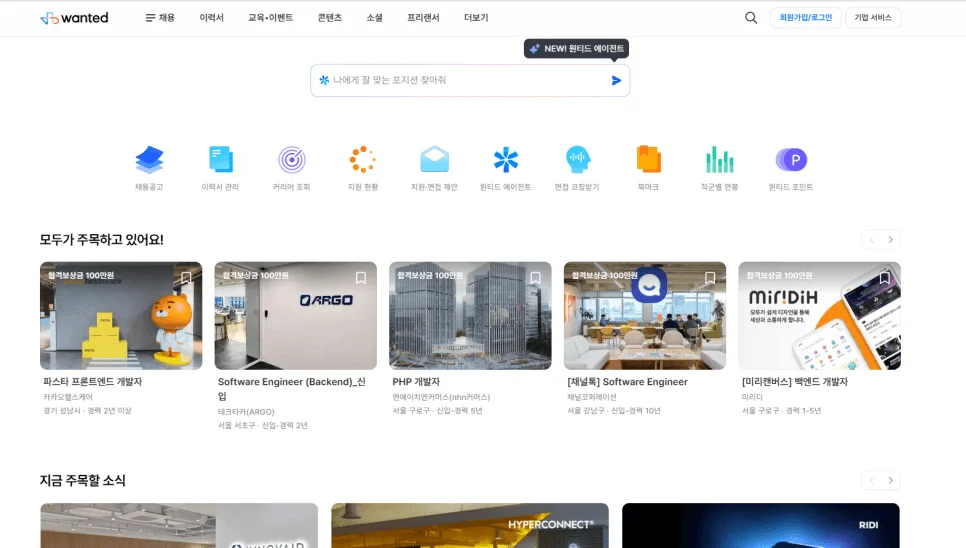Open the search magnifier icon
The width and height of the screenshot is (966, 548).
(x=750, y=18)
